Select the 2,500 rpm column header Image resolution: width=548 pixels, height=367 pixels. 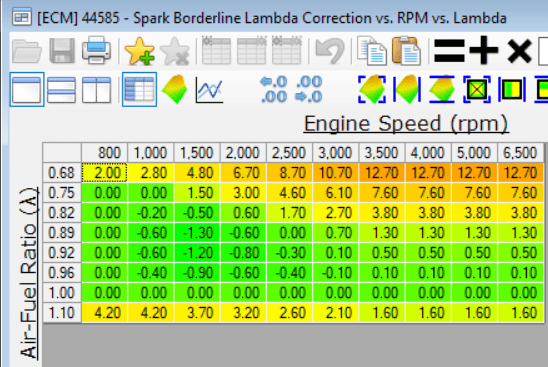click(x=289, y=152)
